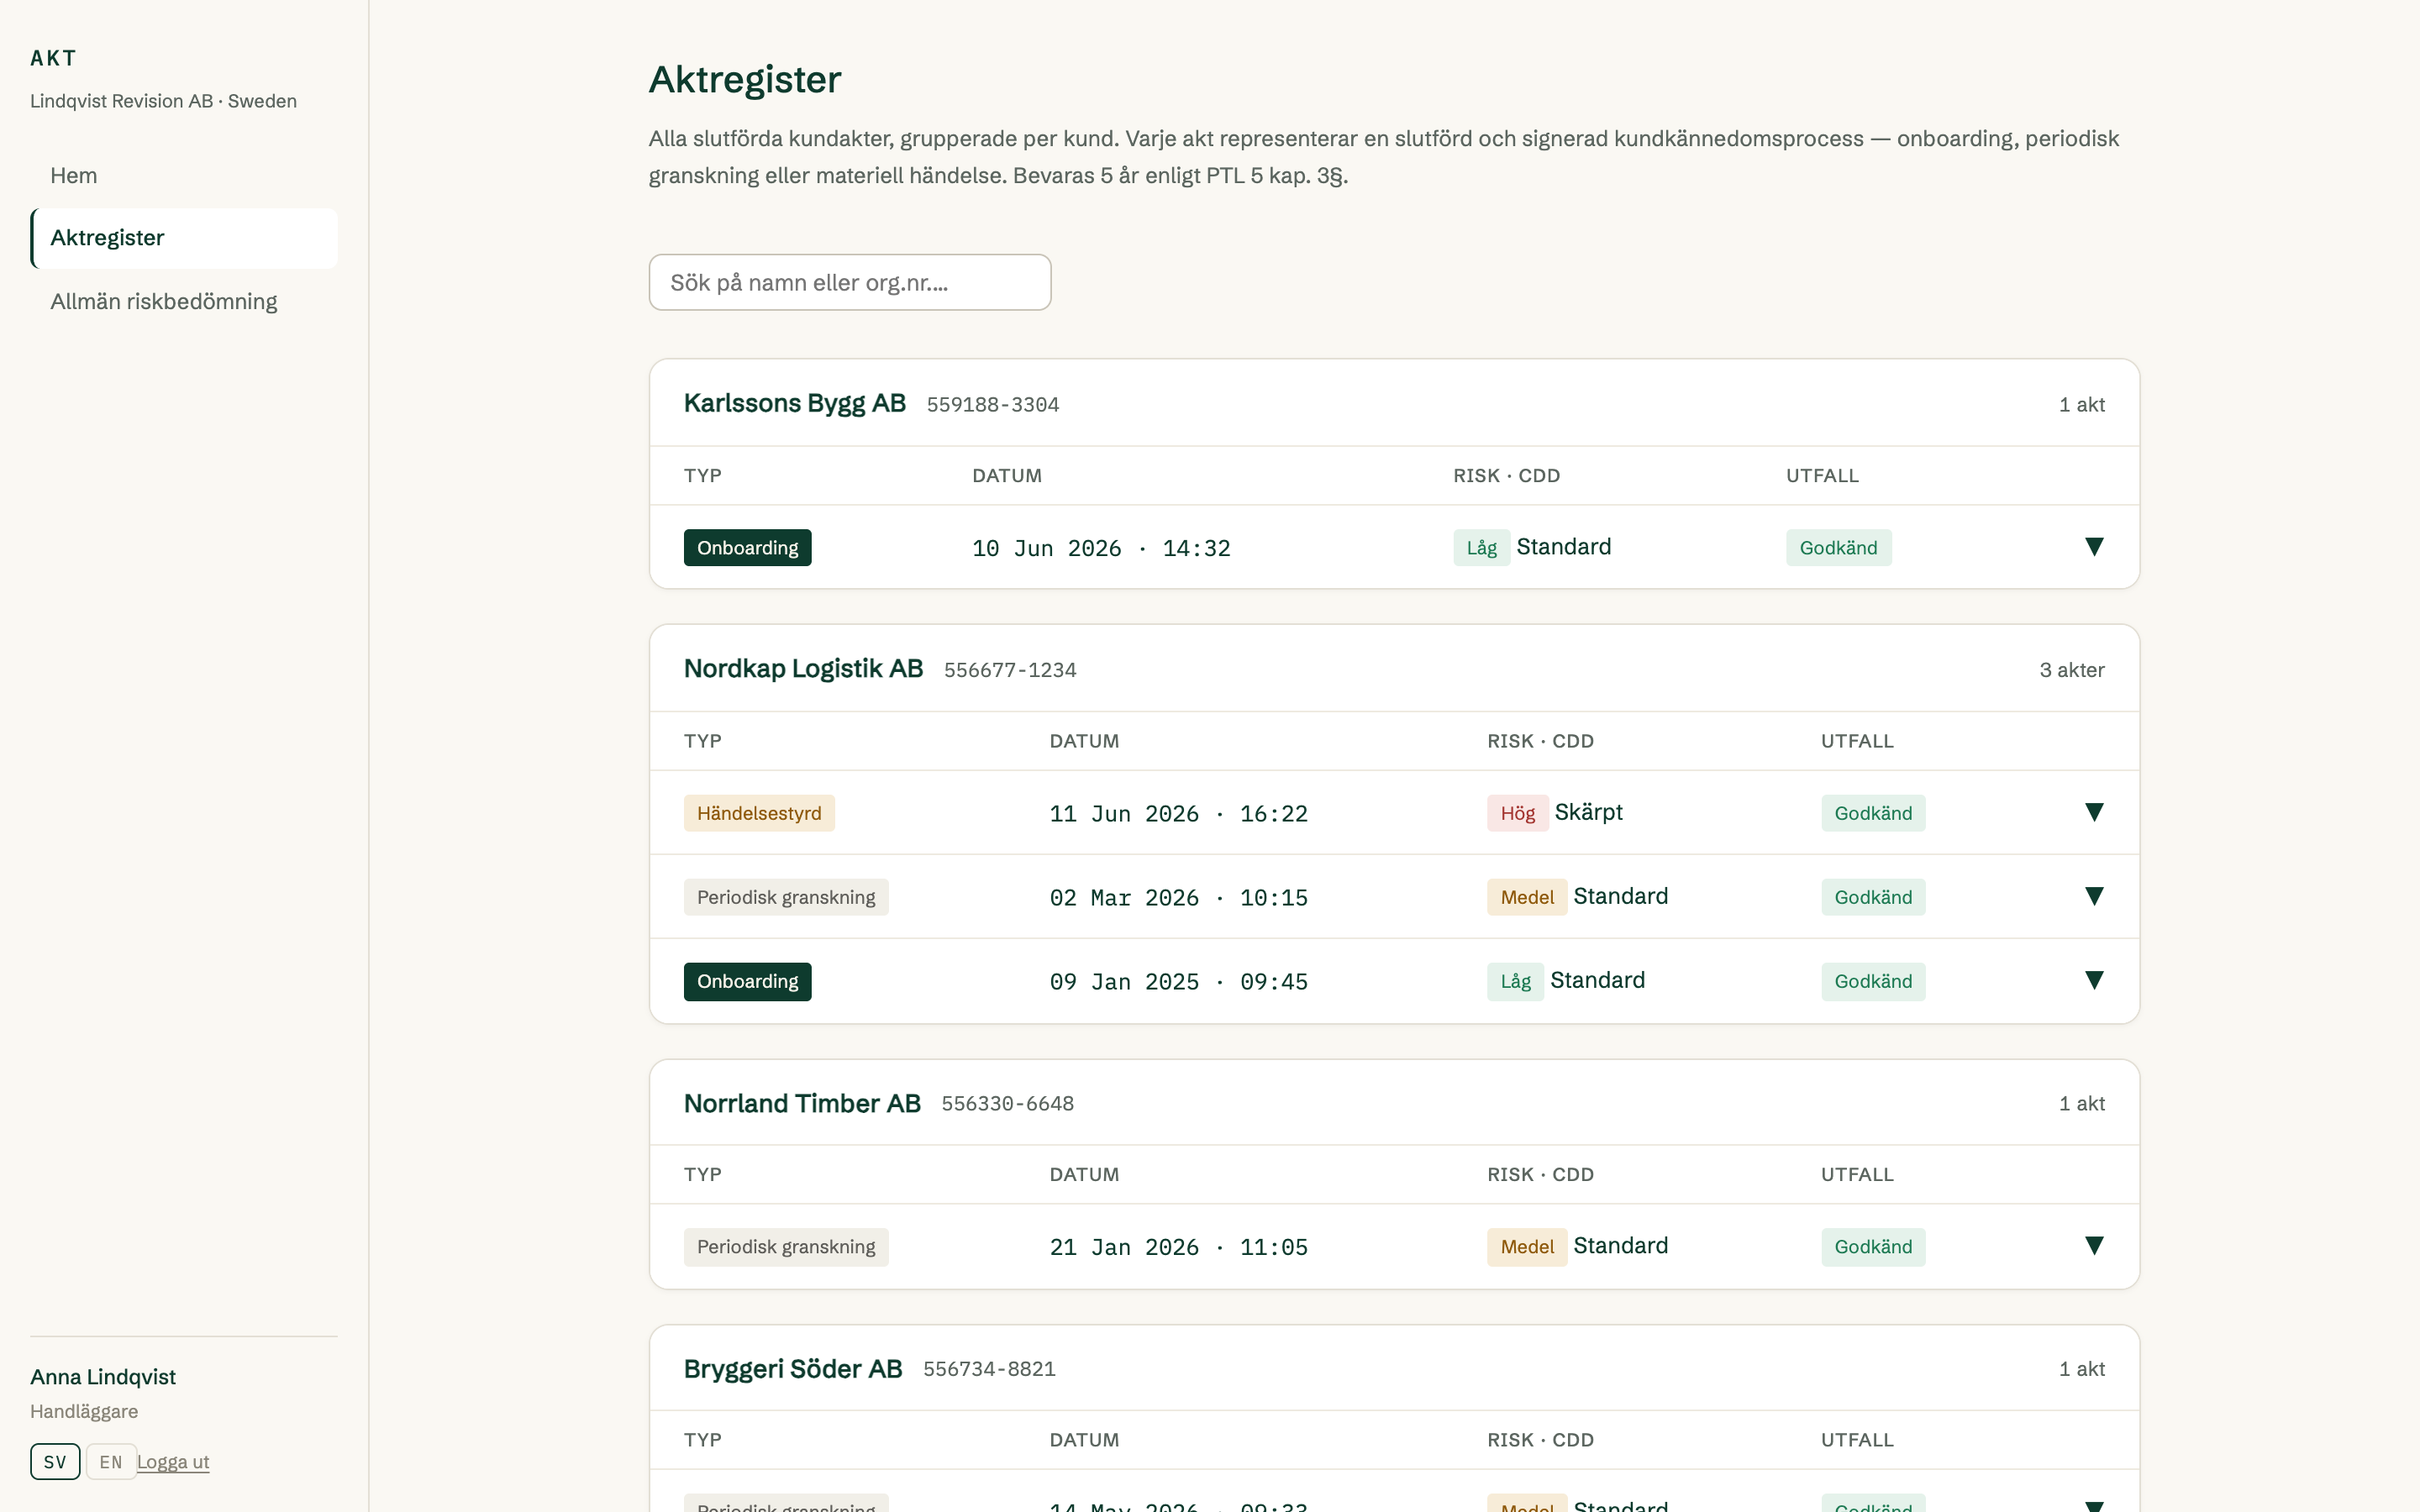Image resolution: width=2420 pixels, height=1512 pixels.
Task: Click the Onboarding badge in Nordkap Logistik
Action: pos(748,981)
